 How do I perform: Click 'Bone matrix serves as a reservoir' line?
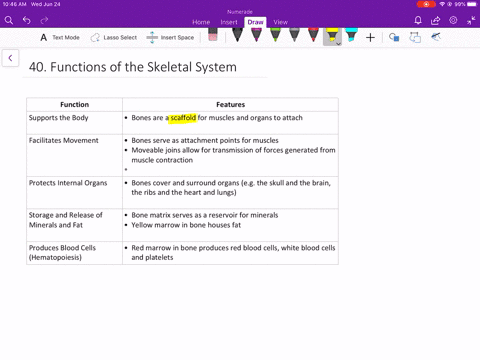(x=205, y=215)
